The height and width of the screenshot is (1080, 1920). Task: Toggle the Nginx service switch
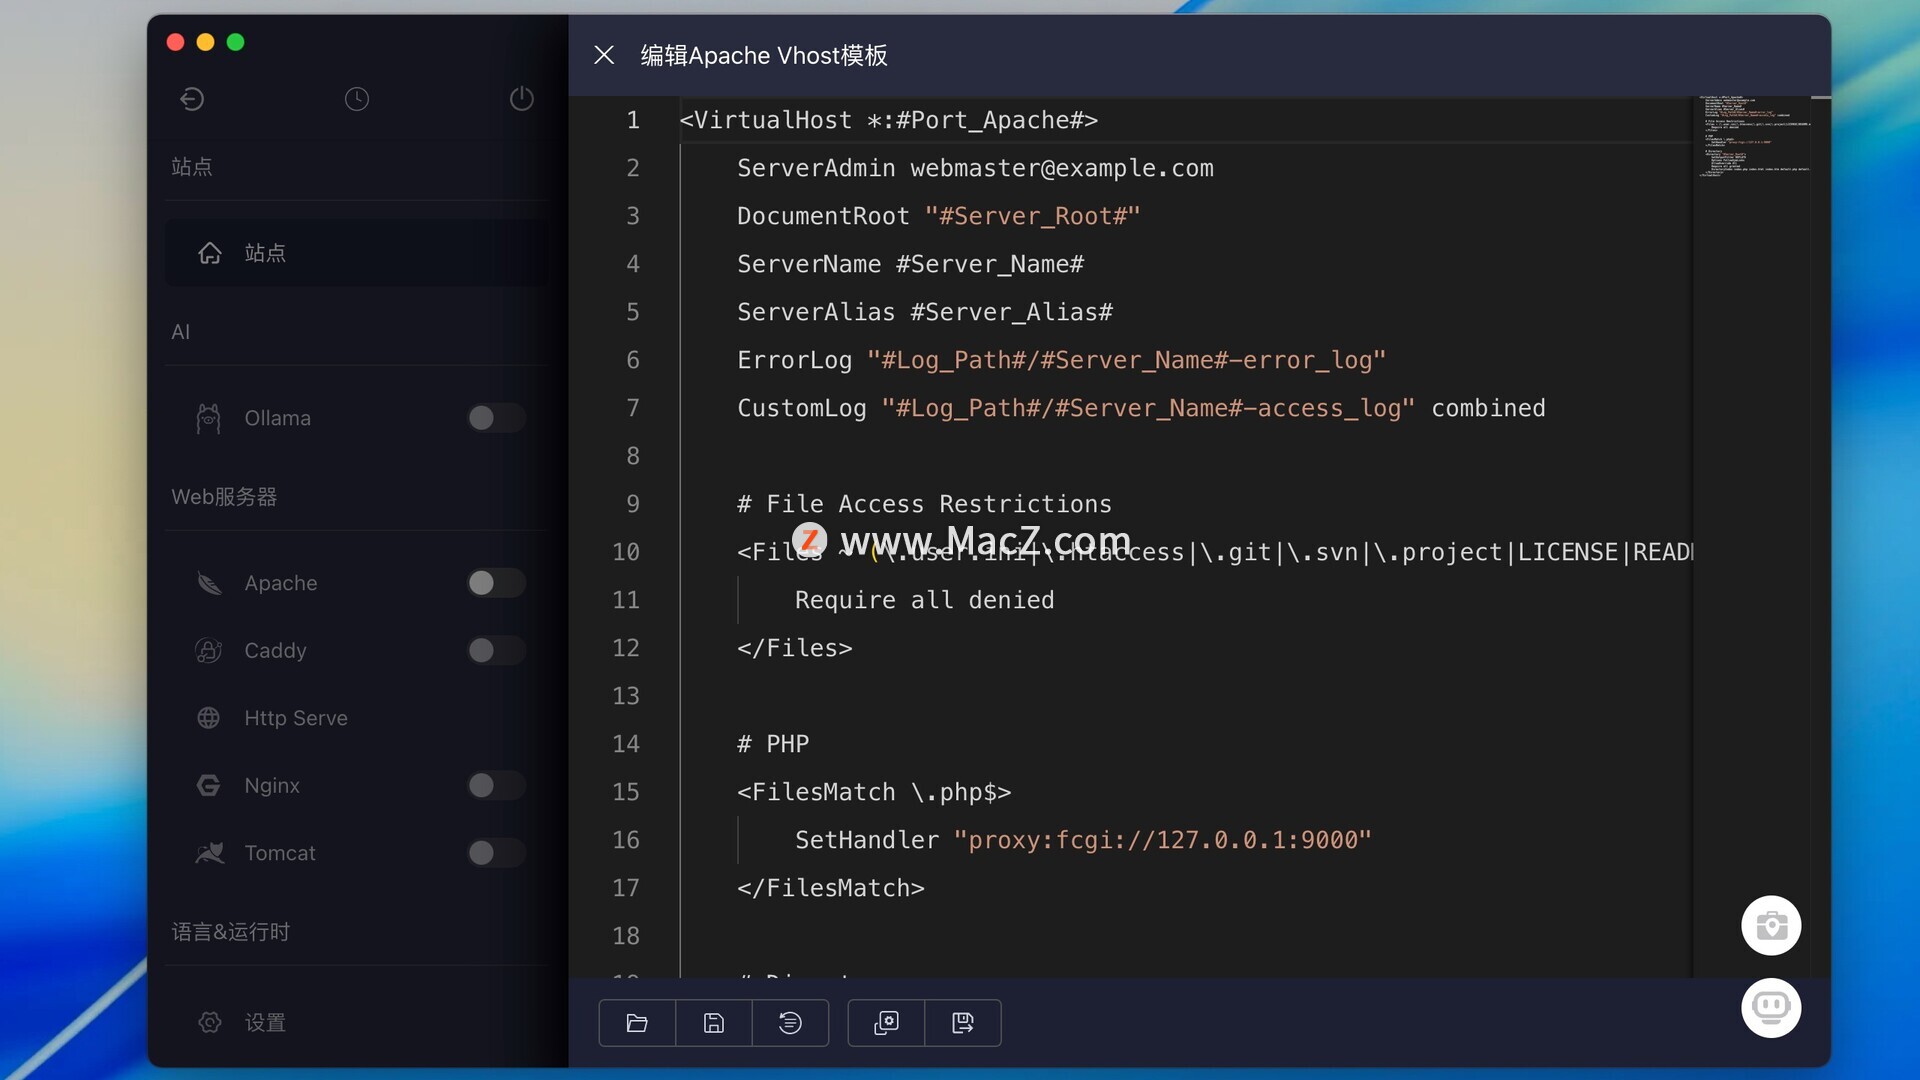coord(496,786)
